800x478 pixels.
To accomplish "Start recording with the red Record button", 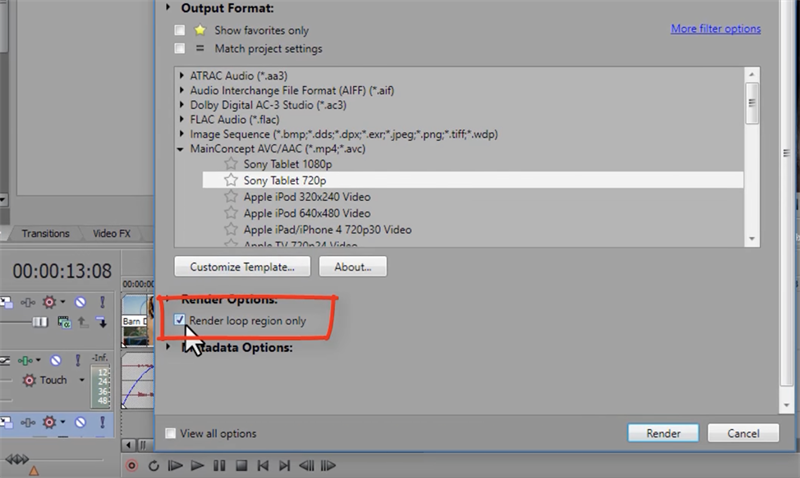I will pos(132,465).
